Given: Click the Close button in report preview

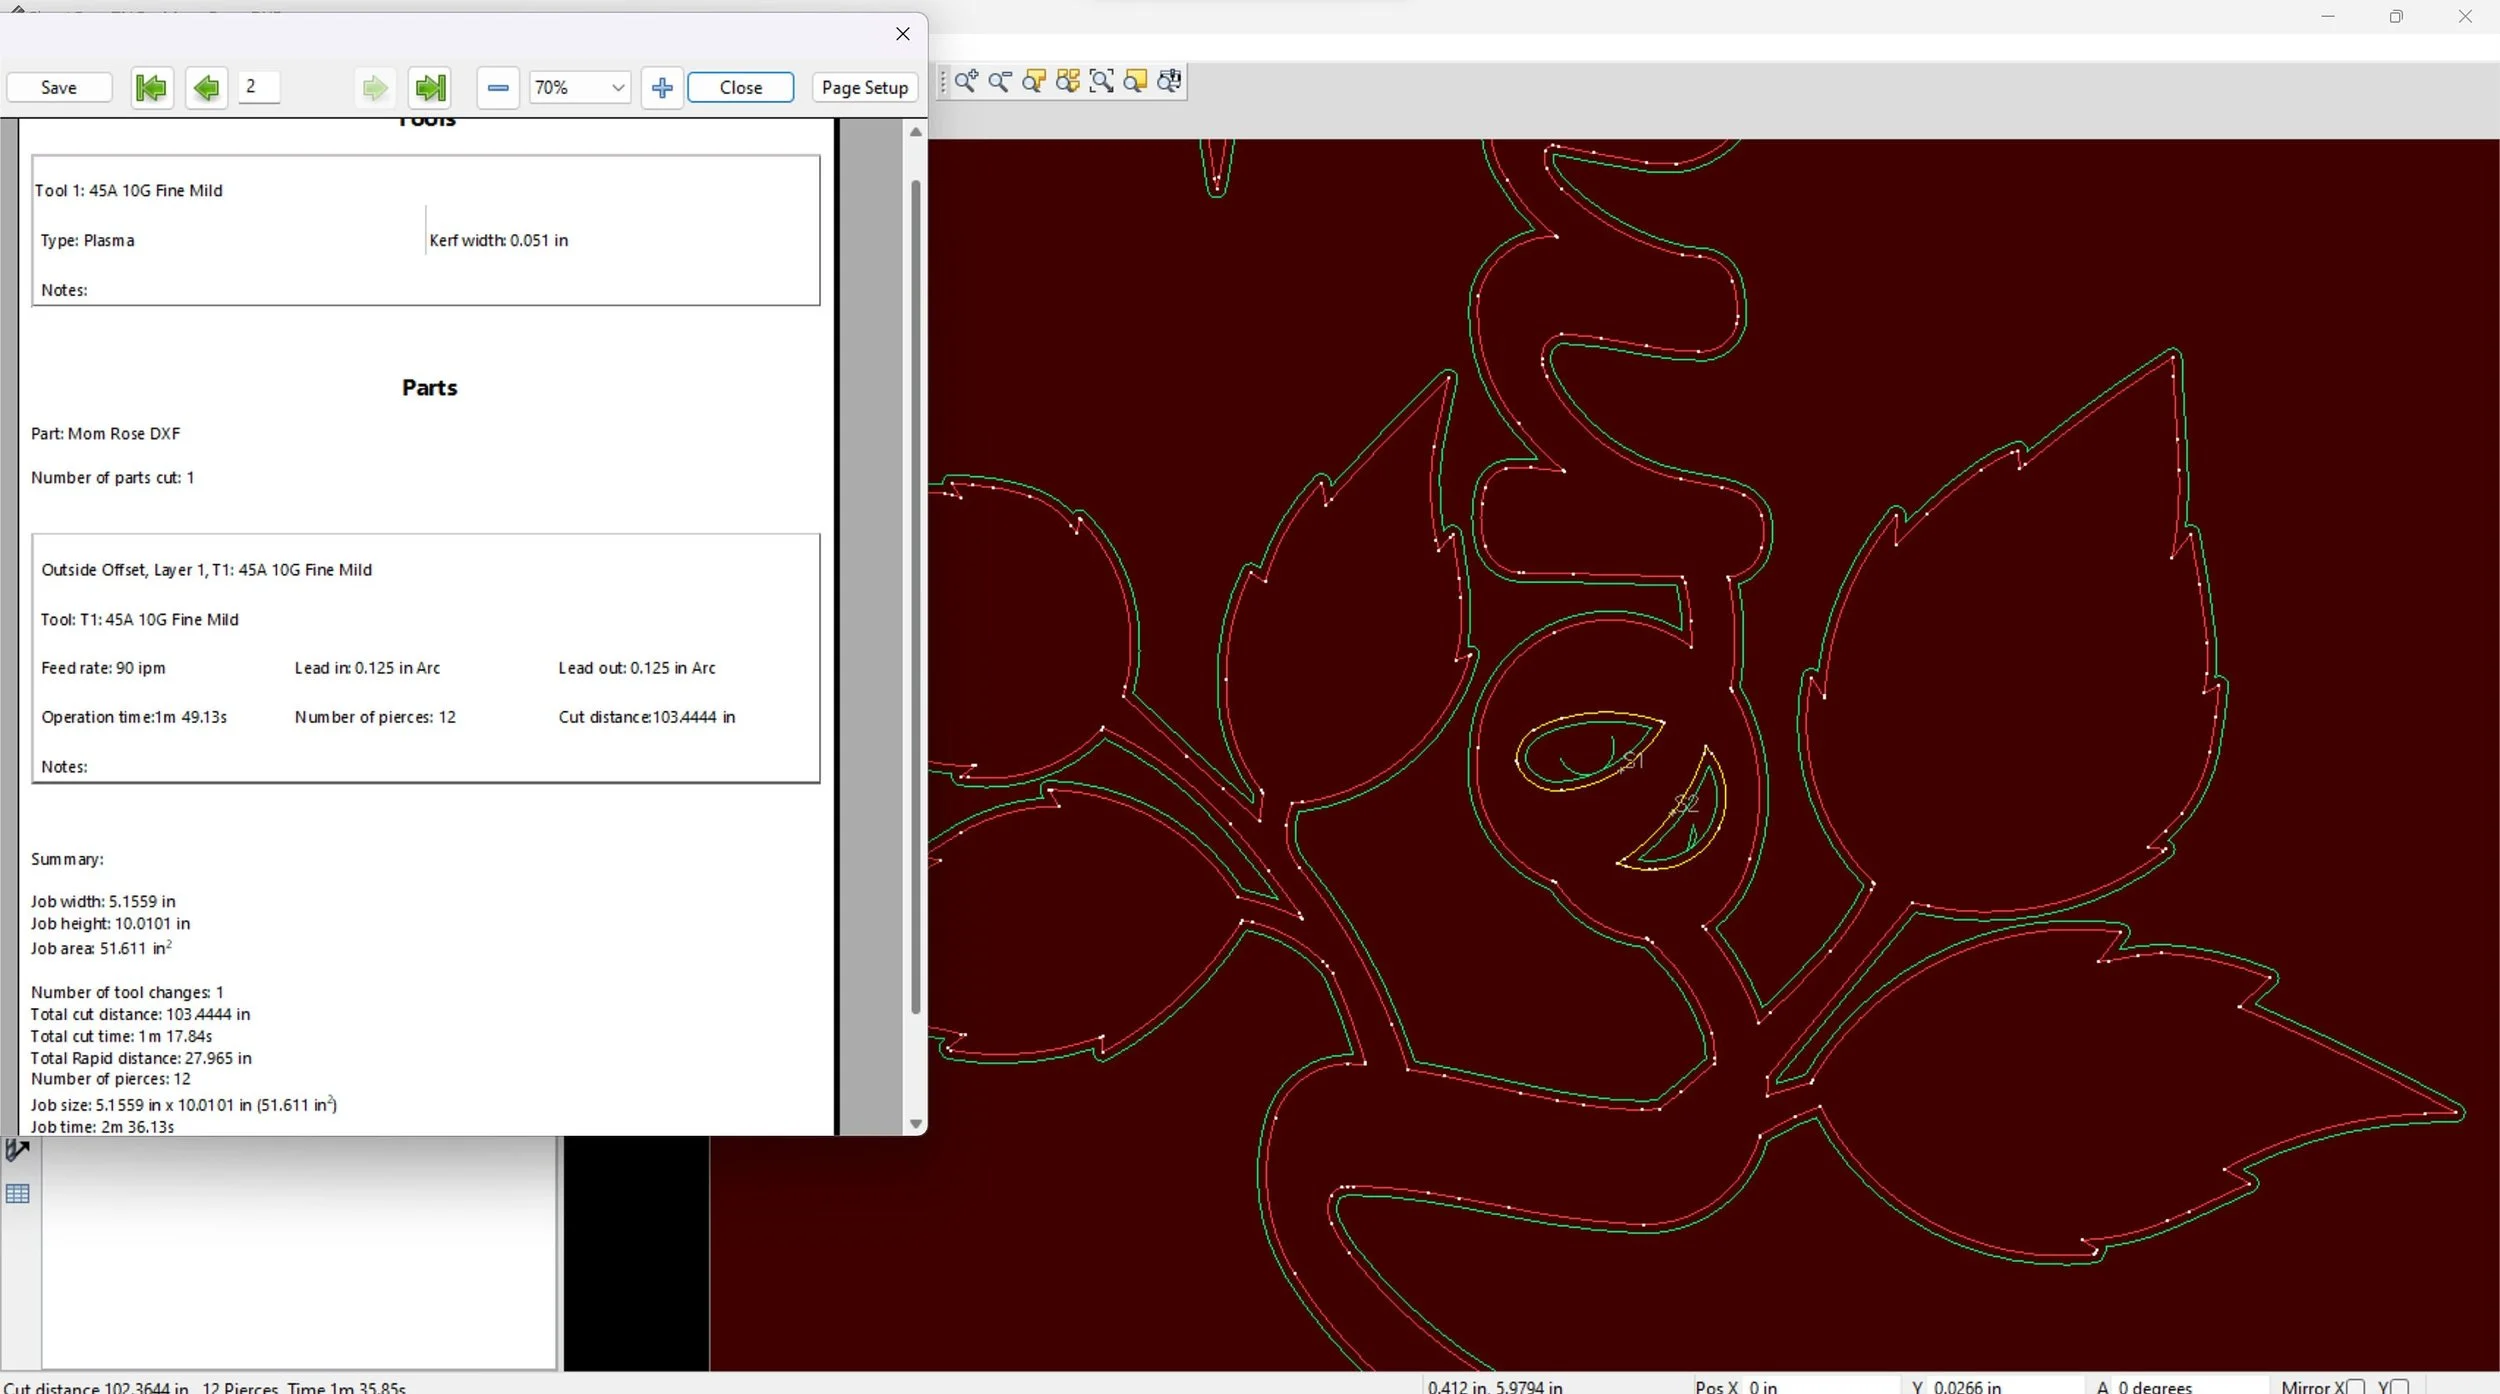Looking at the screenshot, I should tap(740, 88).
